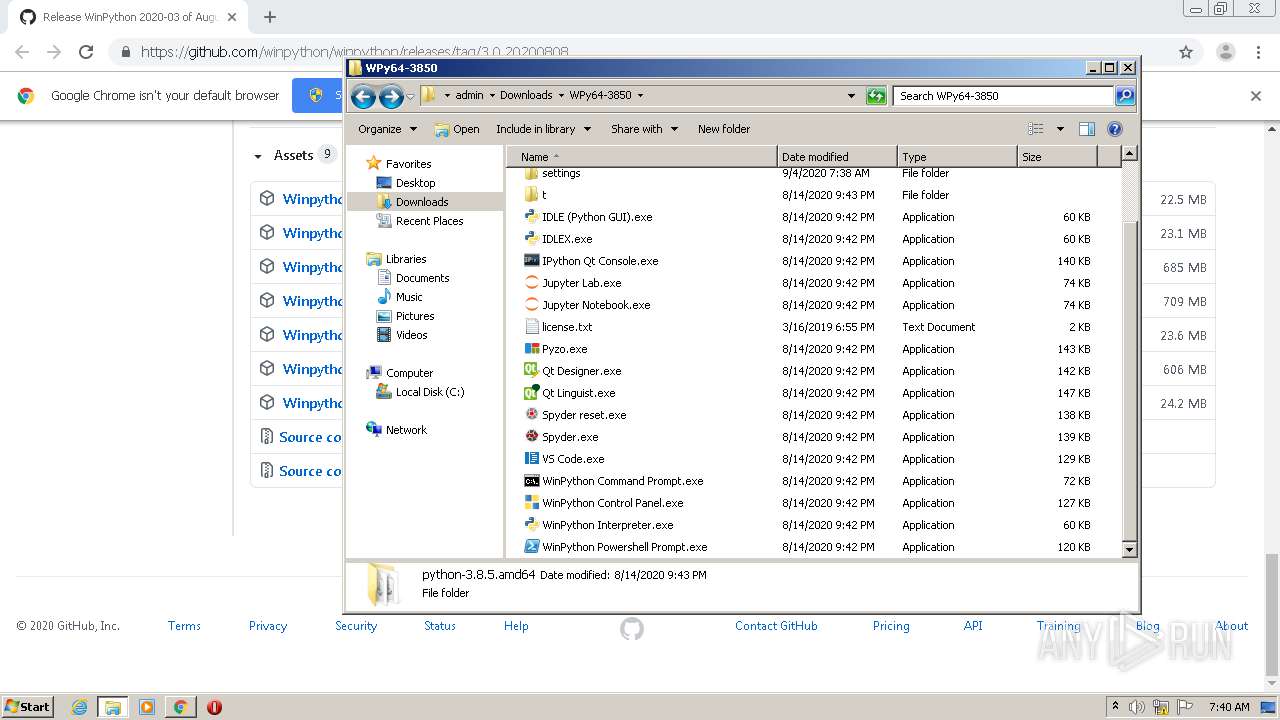Select the Qt Linguist.exe icon
This screenshot has height=720, width=1280.
[532, 393]
